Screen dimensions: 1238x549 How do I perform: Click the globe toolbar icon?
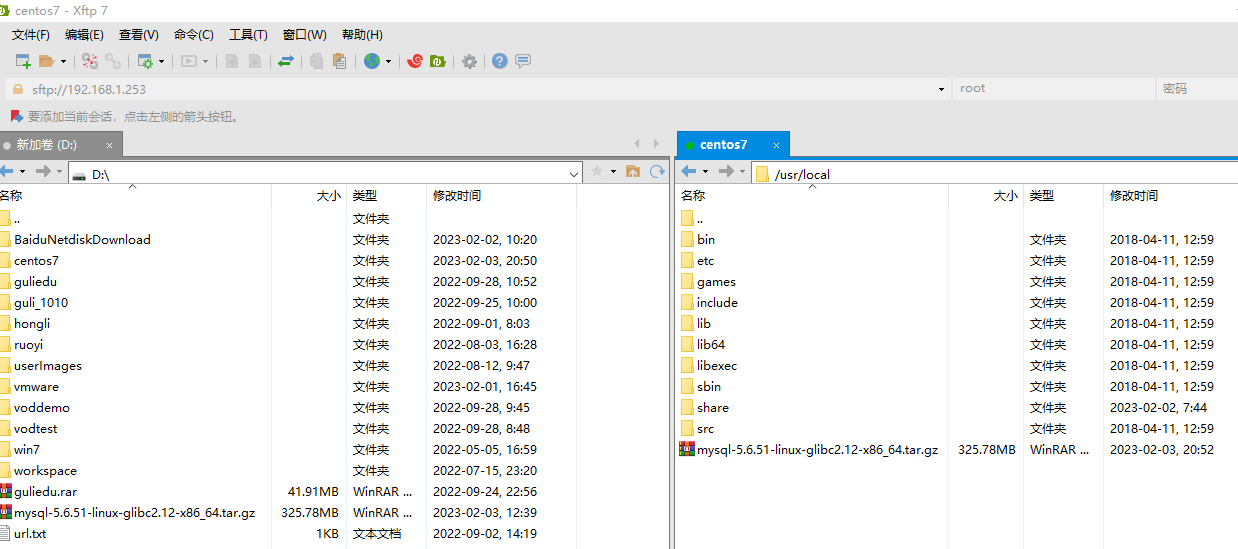(372, 61)
